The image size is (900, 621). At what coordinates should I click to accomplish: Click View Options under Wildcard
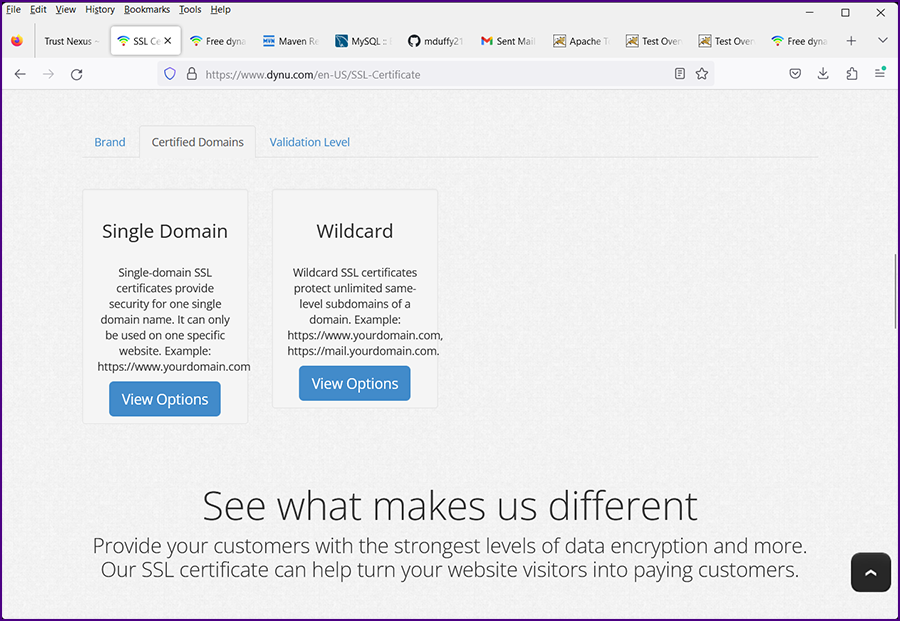click(354, 384)
